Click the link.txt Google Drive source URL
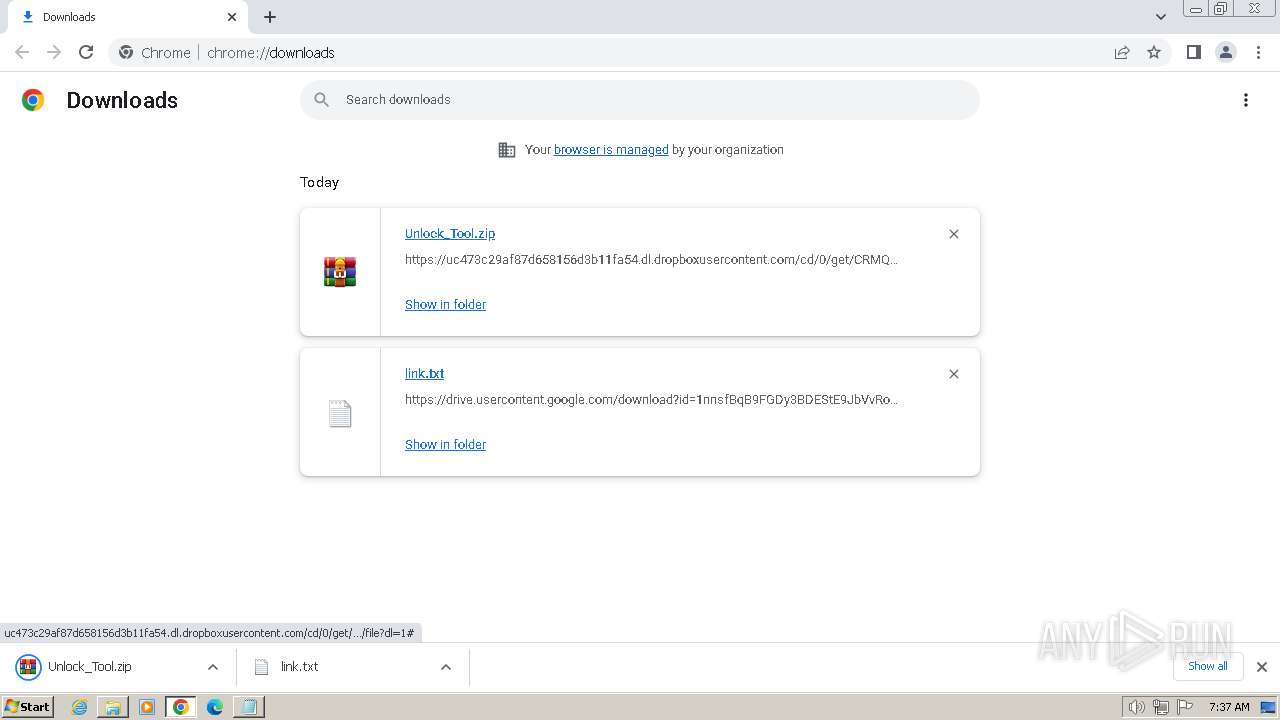This screenshot has width=1280, height=720. [651, 399]
